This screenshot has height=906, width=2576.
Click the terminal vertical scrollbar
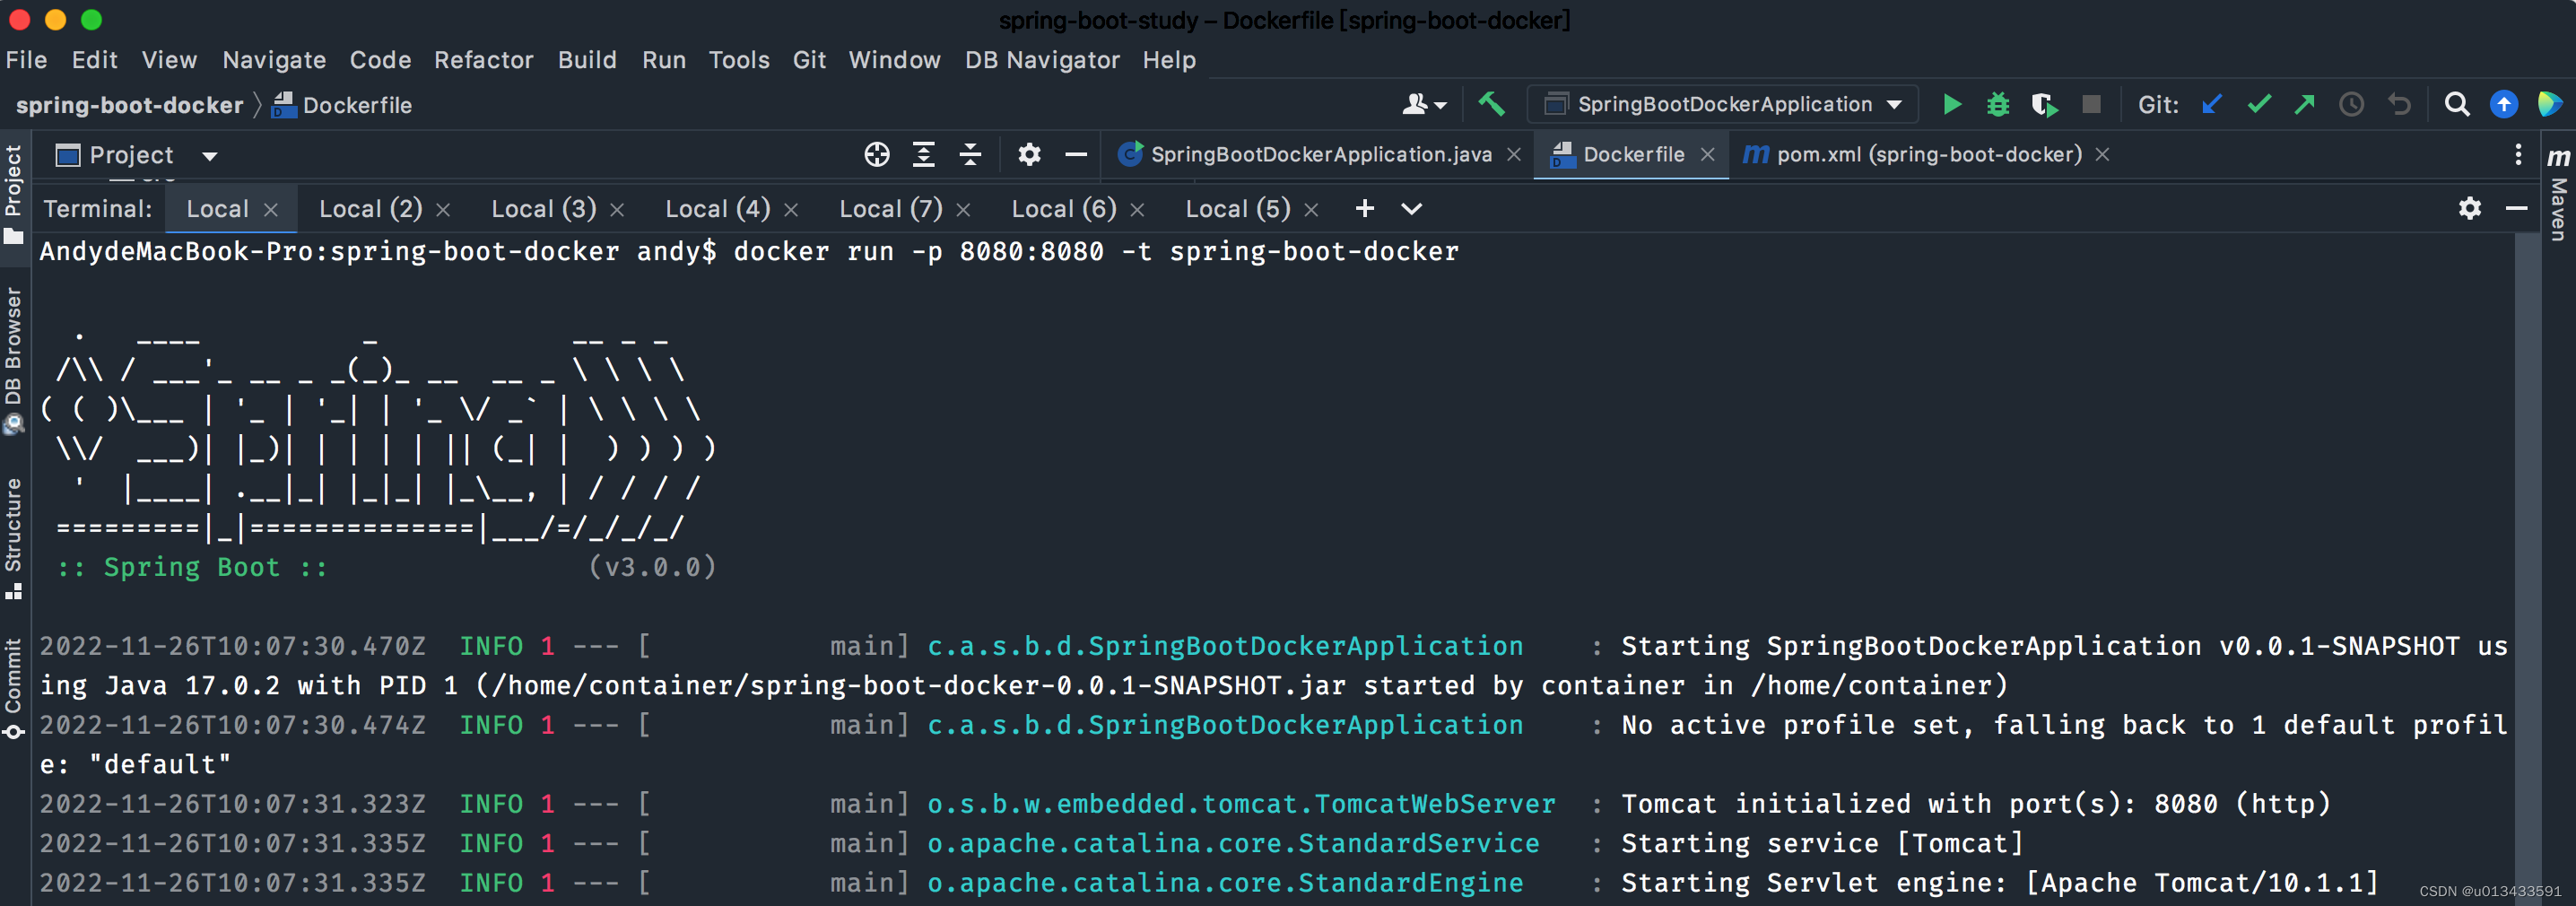click(x=2526, y=568)
